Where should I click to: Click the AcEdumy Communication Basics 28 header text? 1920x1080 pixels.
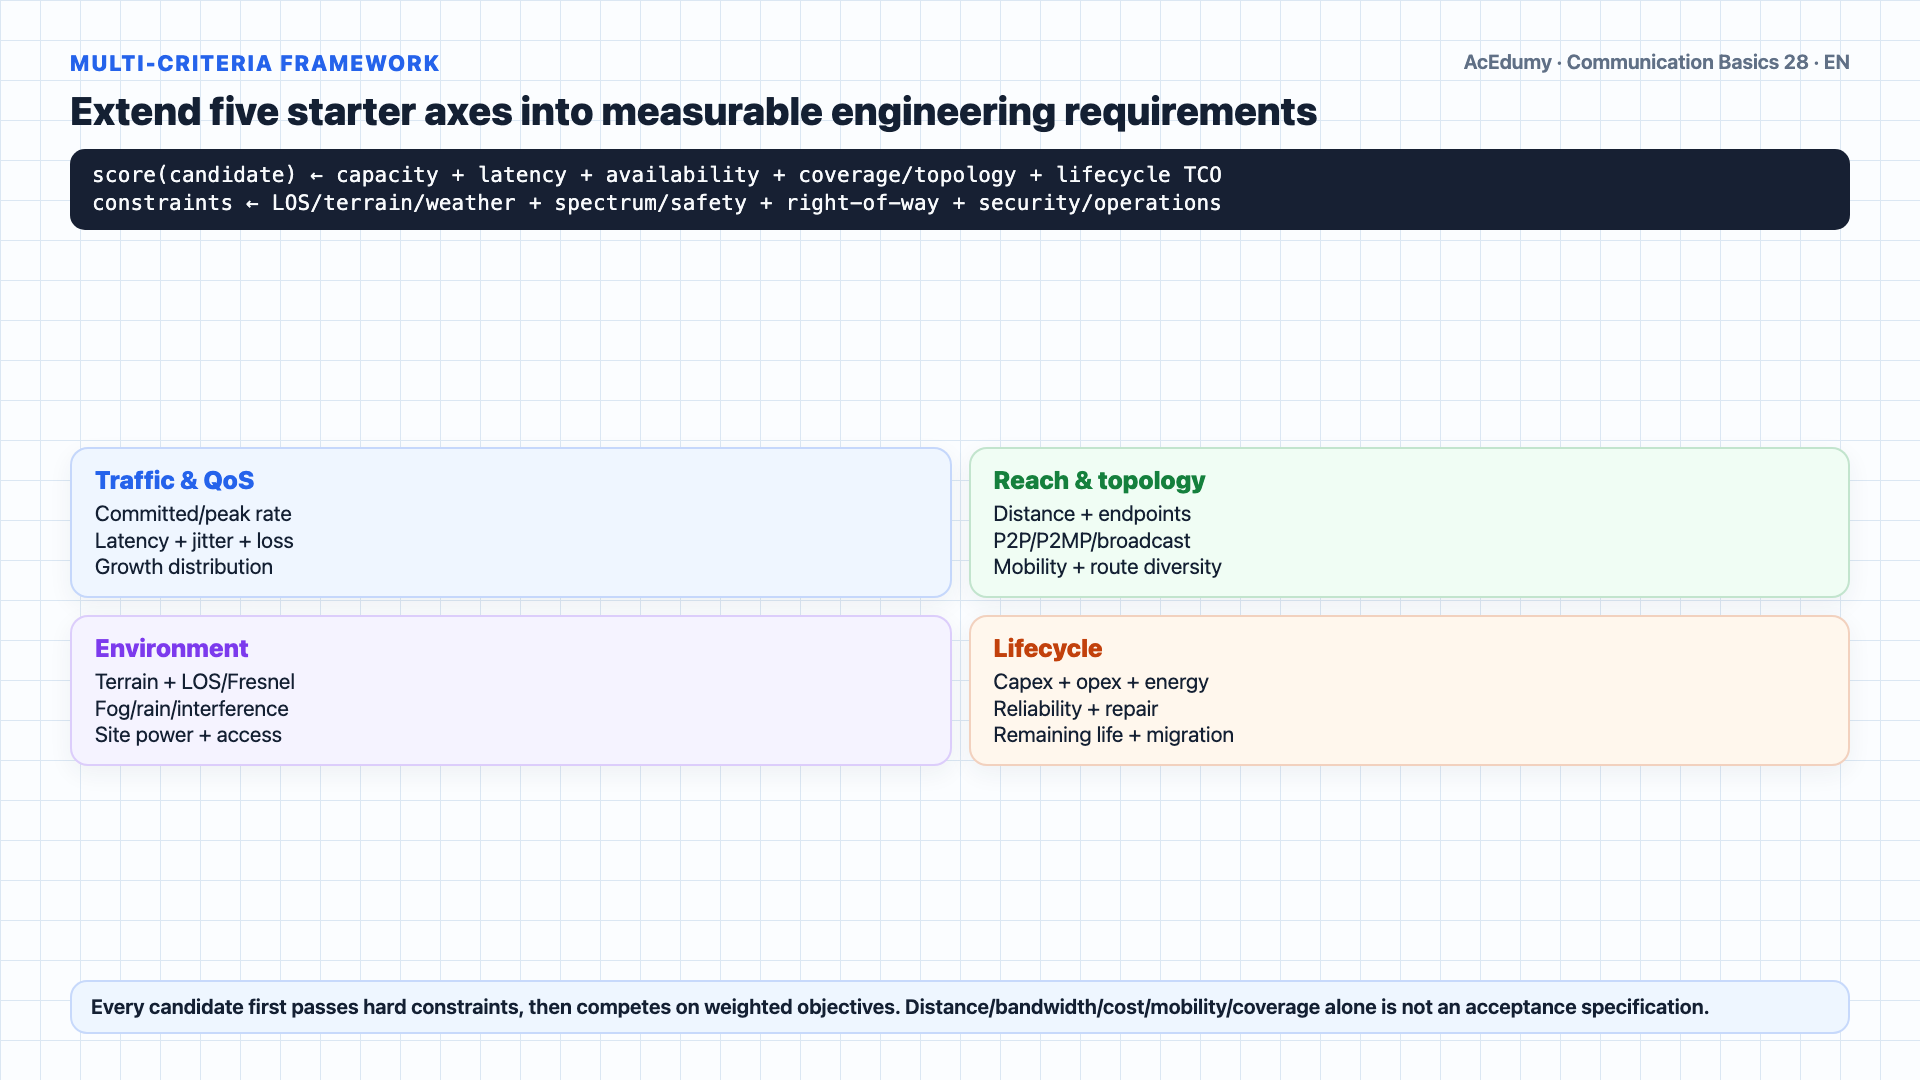click(x=1656, y=62)
